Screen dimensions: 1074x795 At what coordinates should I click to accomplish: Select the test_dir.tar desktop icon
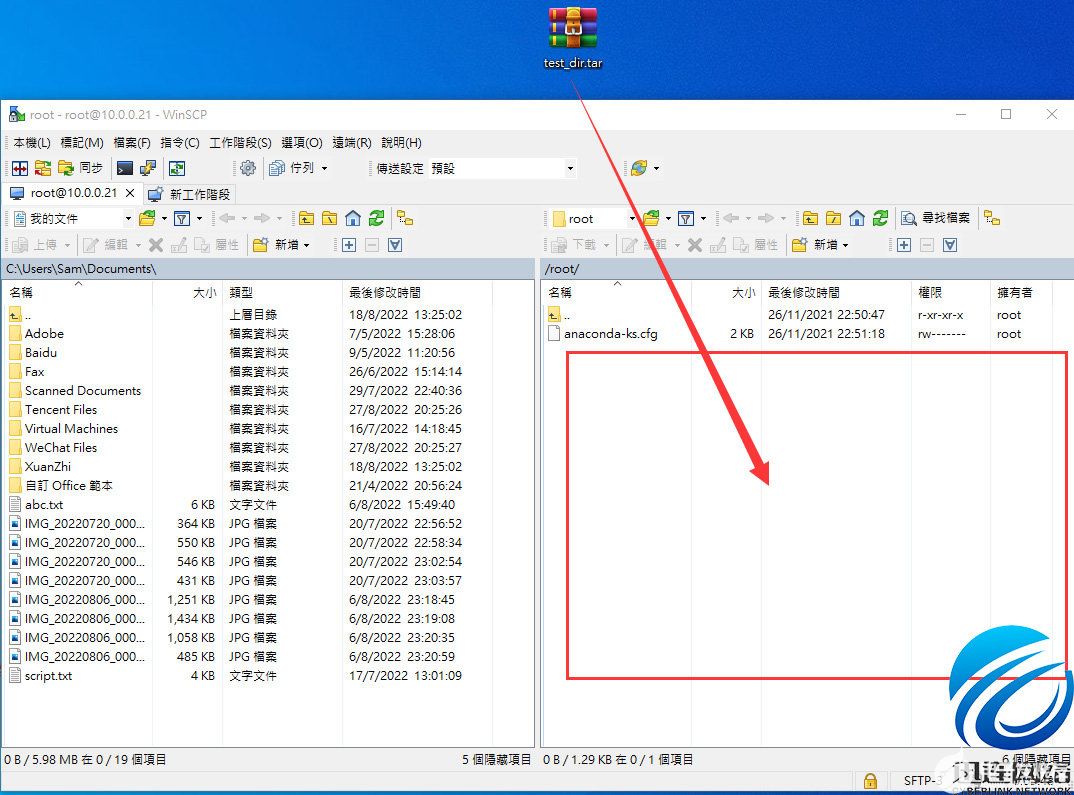pyautogui.click(x=573, y=38)
